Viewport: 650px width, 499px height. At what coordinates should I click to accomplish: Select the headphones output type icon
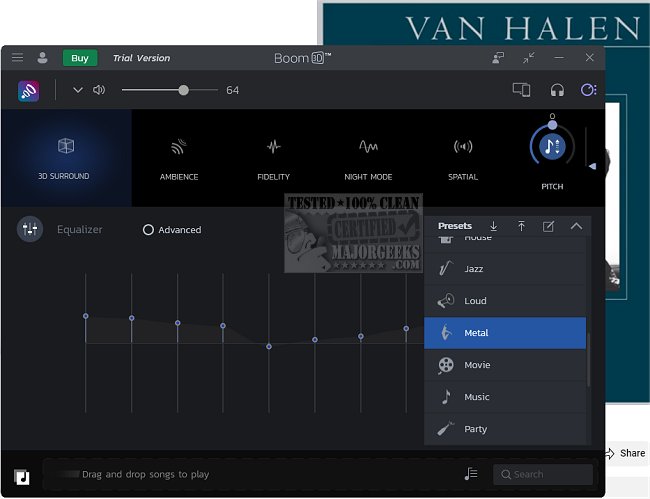pyautogui.click(x=557, y=90)
